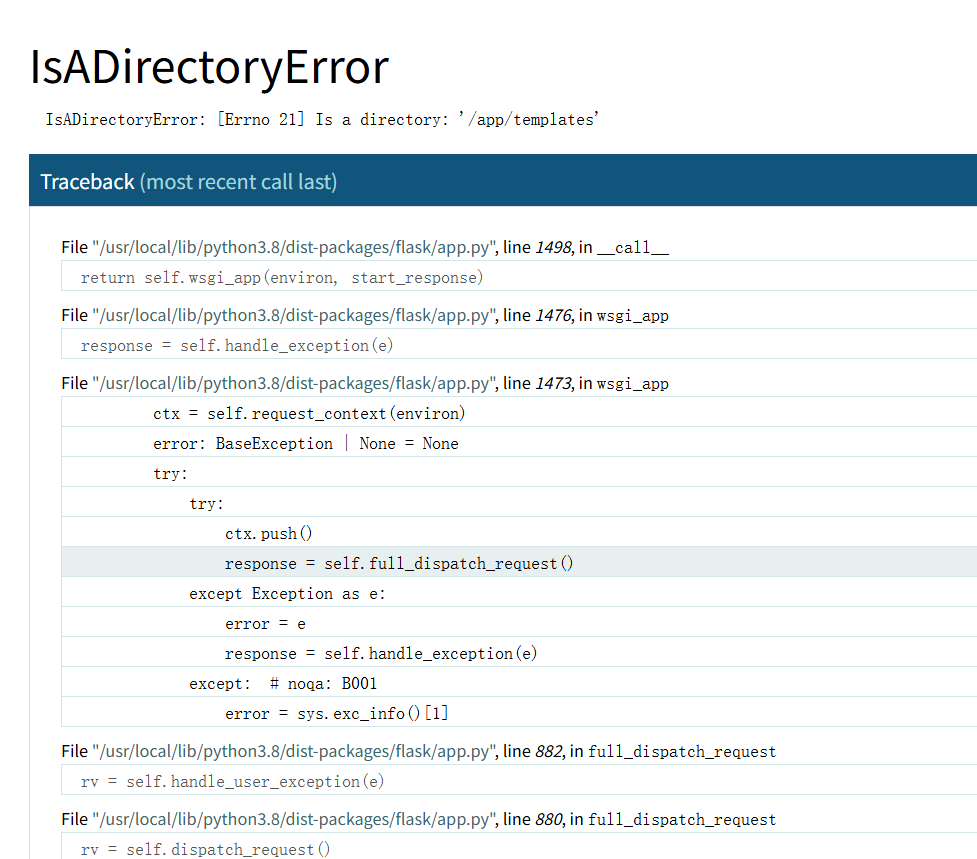Select the error = e source line

tap(265, 623)
